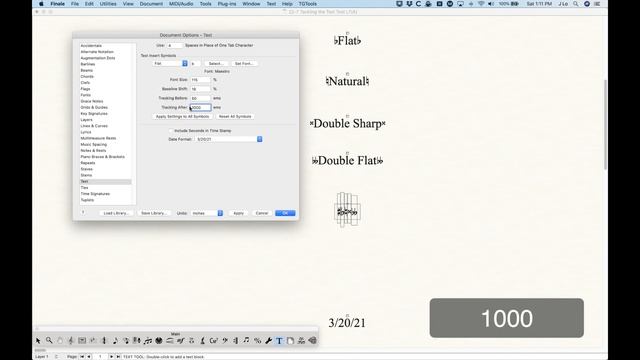Click the Select... button
640x360 pixels.
coord(216,64)
